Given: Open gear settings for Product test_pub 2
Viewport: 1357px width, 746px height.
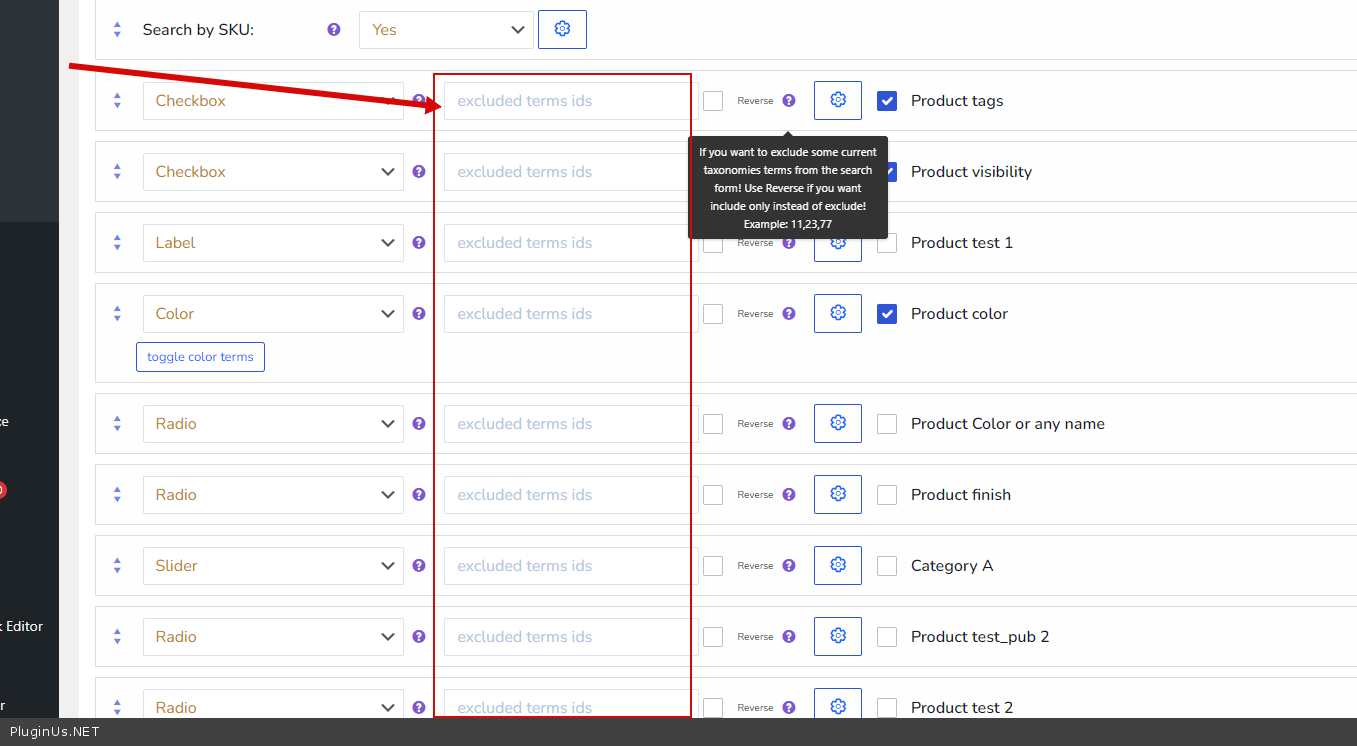Looking at the screenshot, I should tap(838, 637).
